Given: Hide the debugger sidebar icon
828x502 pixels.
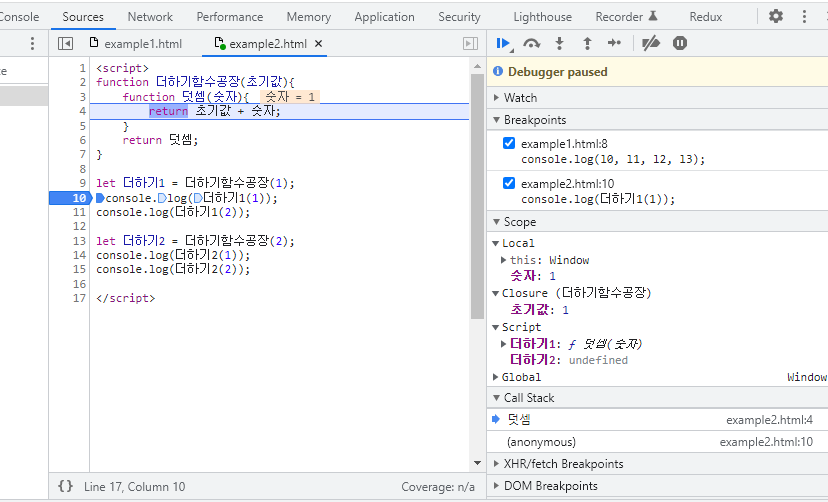Looking at the screenshot, I should pos(470,43).
